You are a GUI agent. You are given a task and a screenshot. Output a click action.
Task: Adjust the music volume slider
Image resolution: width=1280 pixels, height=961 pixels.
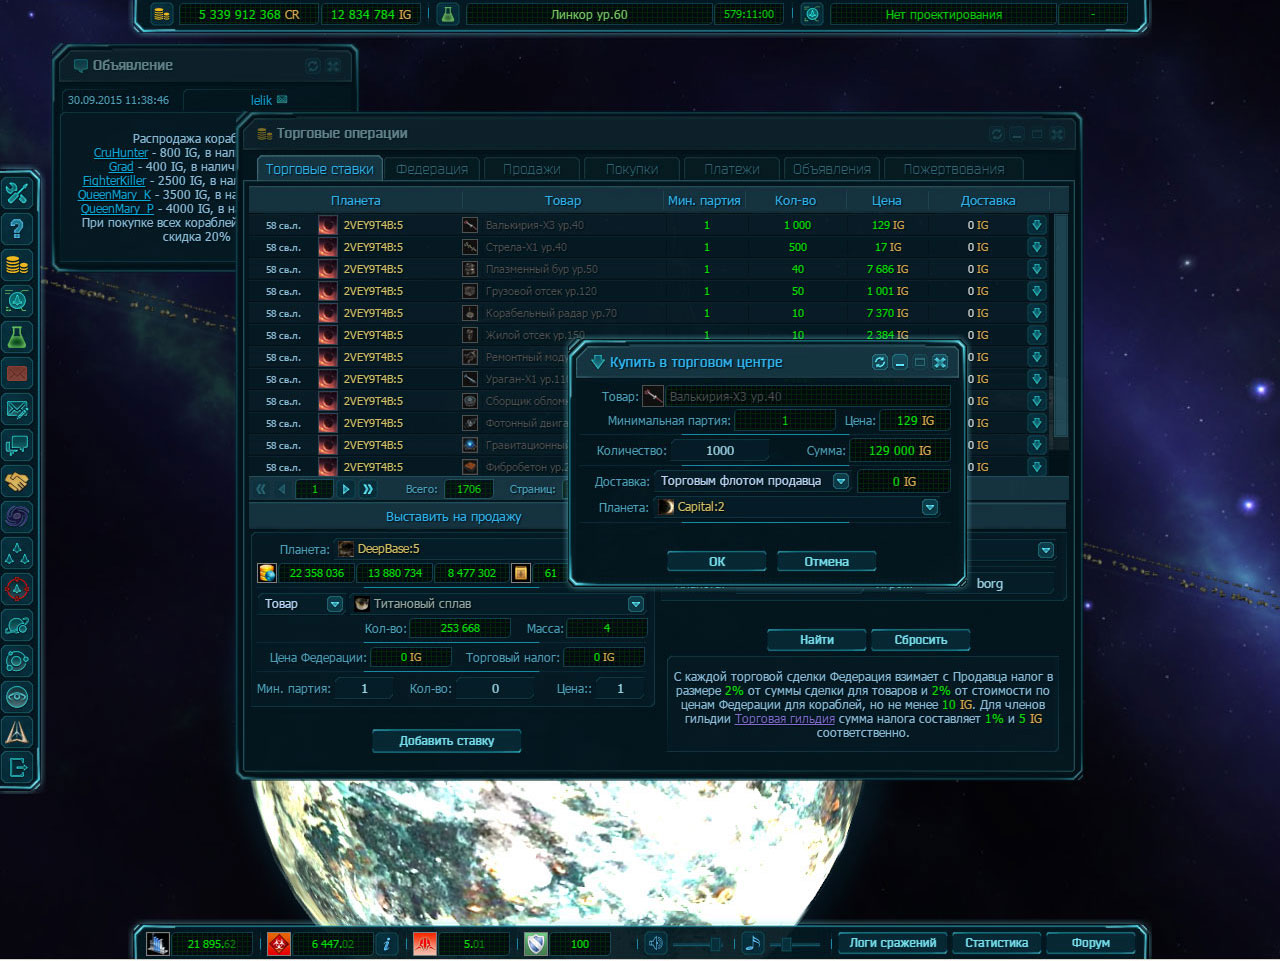(x=794, y=943)
